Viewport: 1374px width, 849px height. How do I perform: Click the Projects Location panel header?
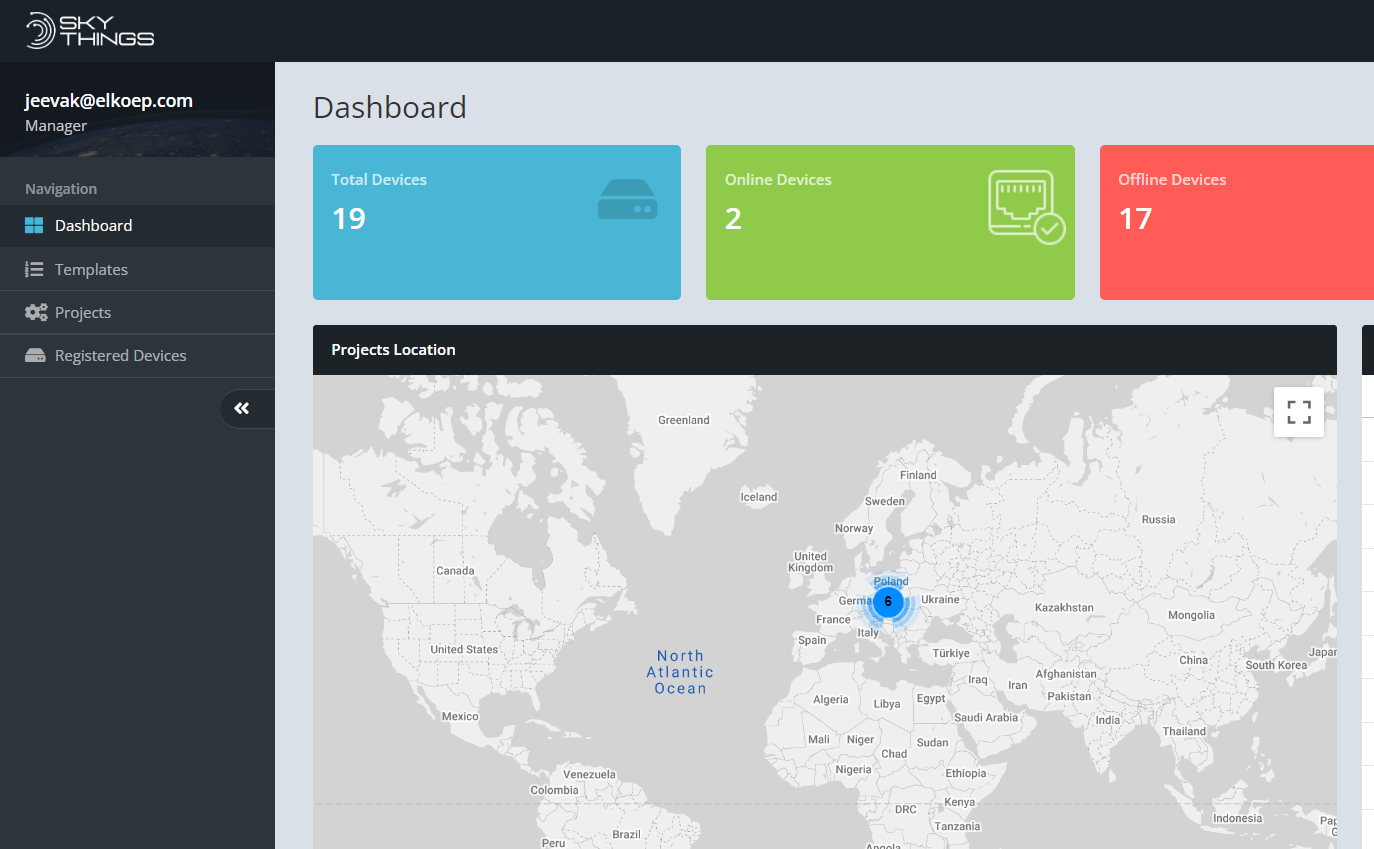(824, 350)
